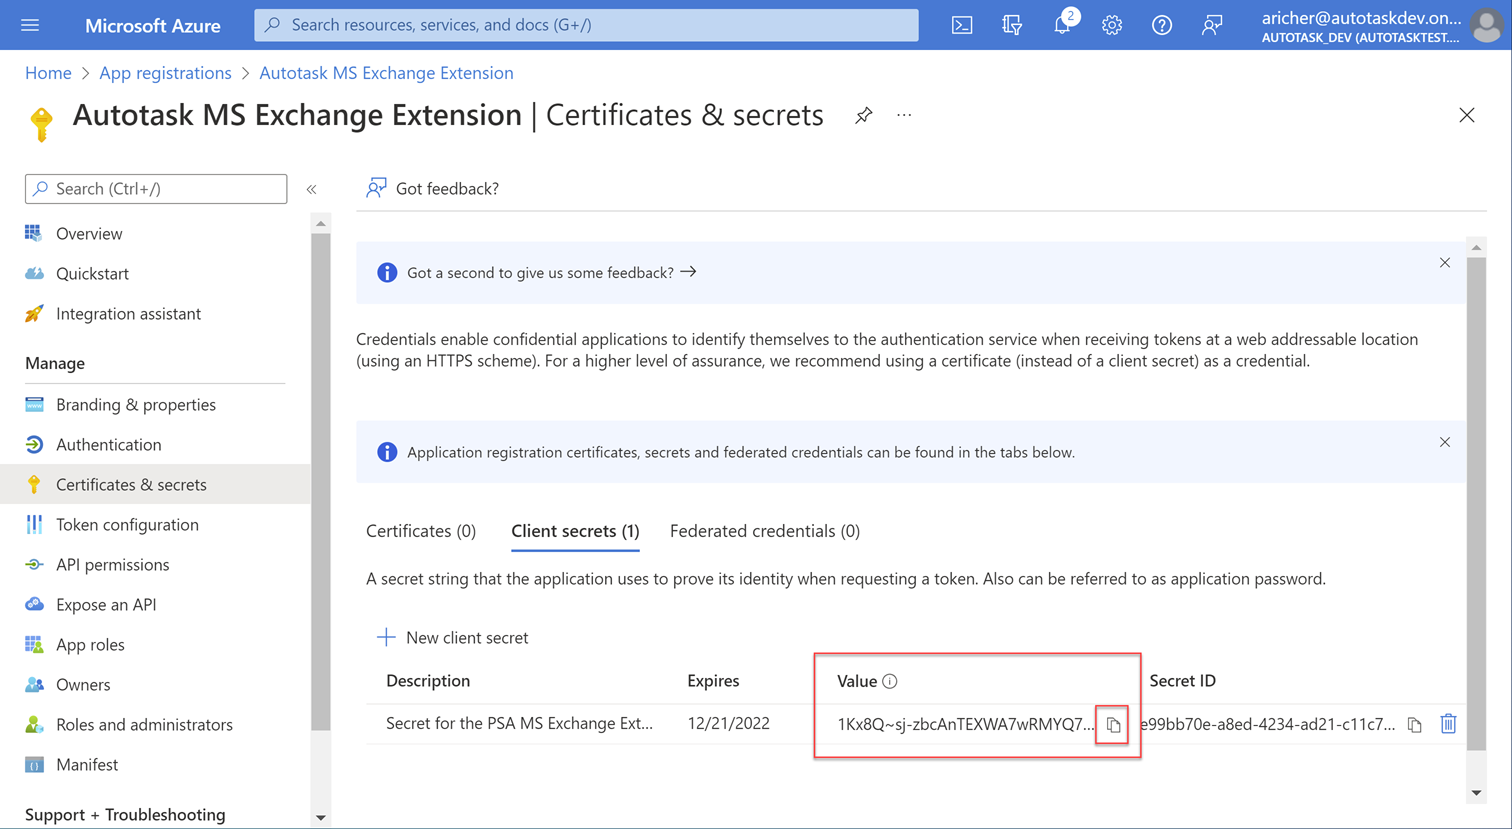Open 'Got a second to give us feedback' link
1512x829 pixels.
pos(552,272)
